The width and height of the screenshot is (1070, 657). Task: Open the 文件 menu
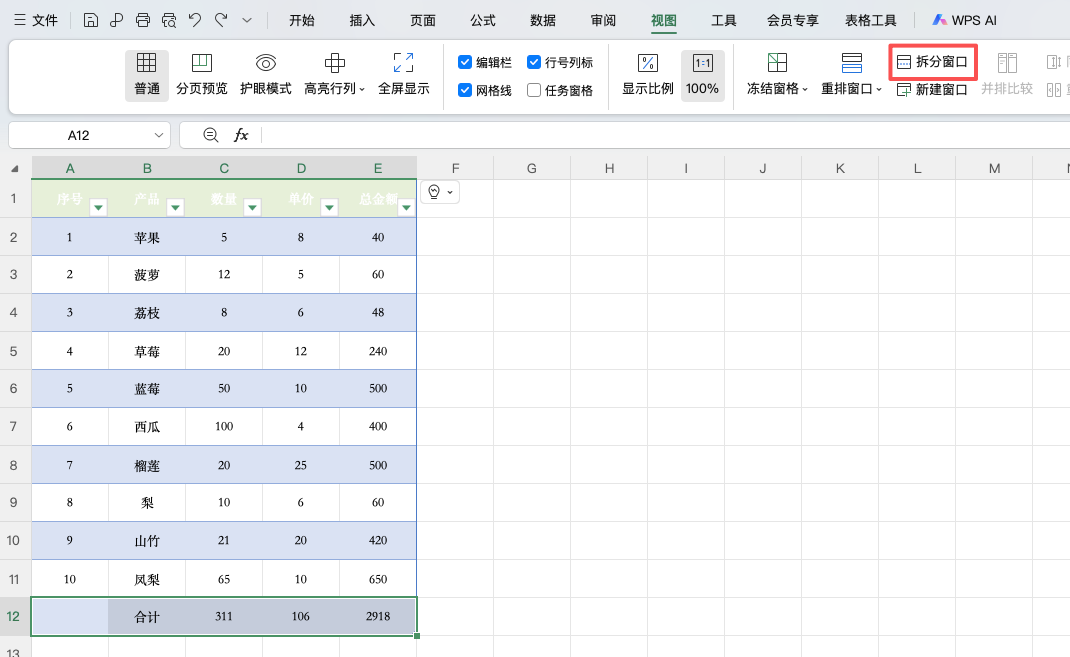click(37, 20)
